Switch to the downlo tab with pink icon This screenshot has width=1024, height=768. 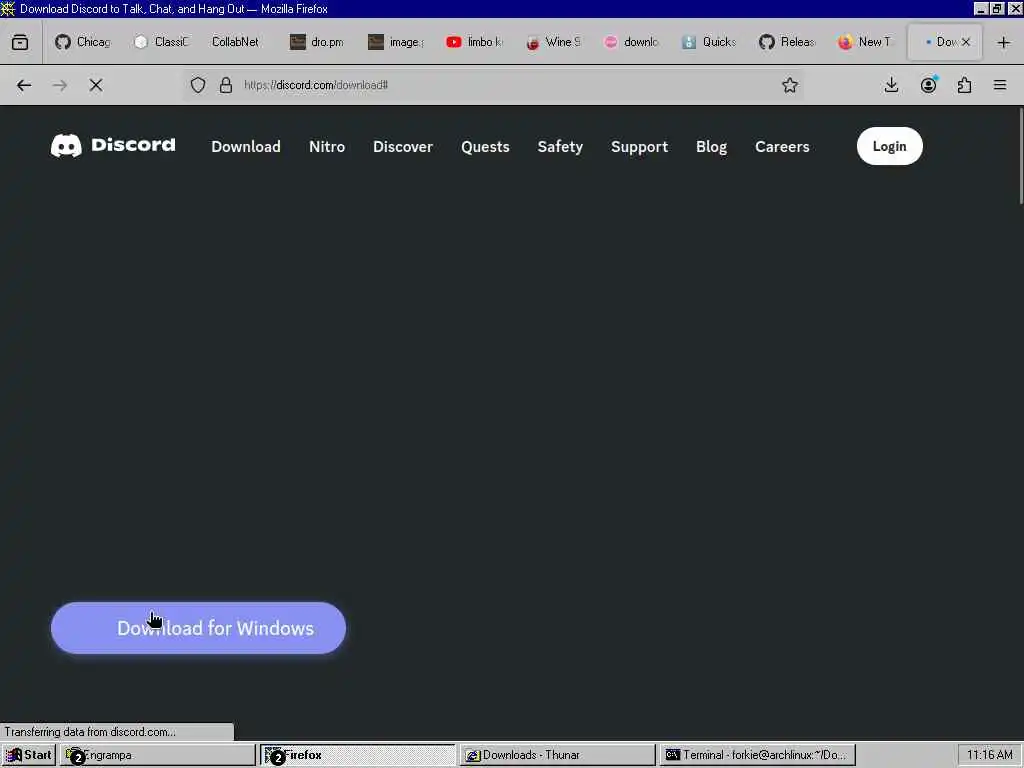(x=631, y=42)
